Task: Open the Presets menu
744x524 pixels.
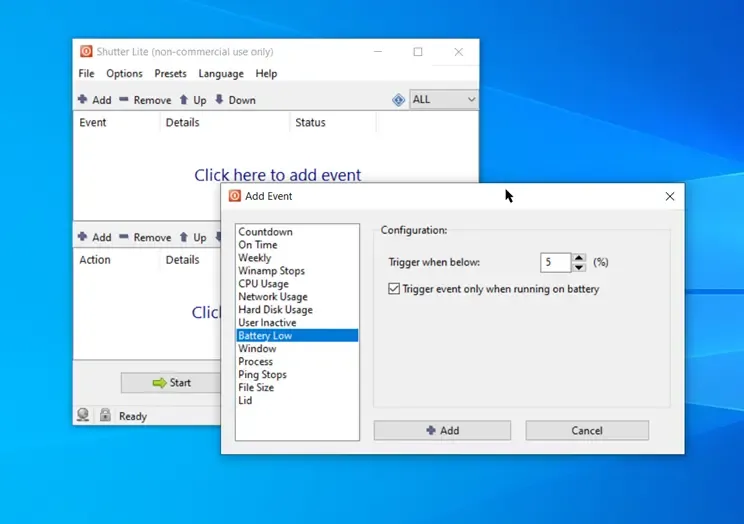Action: point(170,74)
